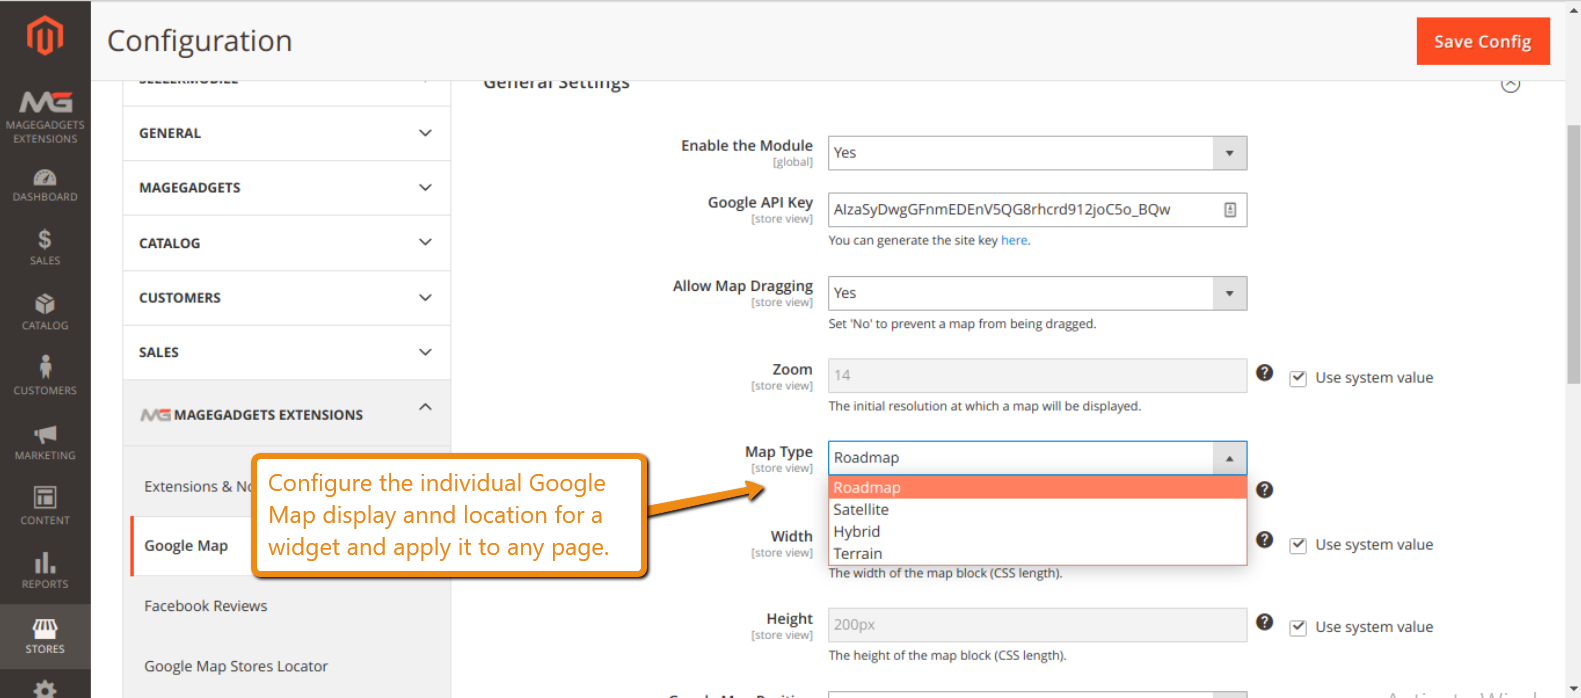The width and height of the screenshot is (1581, 698).
Task: Open Extensions & Notifications settings tab
Action: pyautogui.click(x=197, y=486)
